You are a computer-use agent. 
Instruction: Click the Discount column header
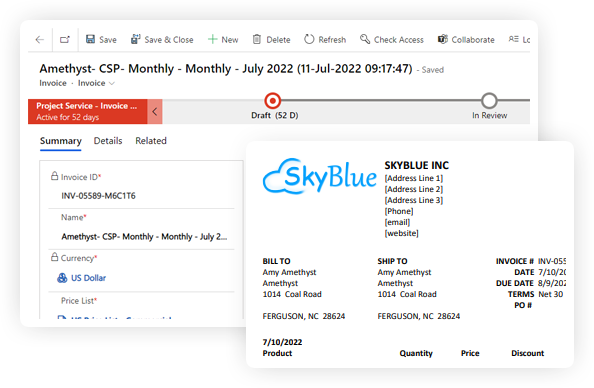click(x=528, y=353)
